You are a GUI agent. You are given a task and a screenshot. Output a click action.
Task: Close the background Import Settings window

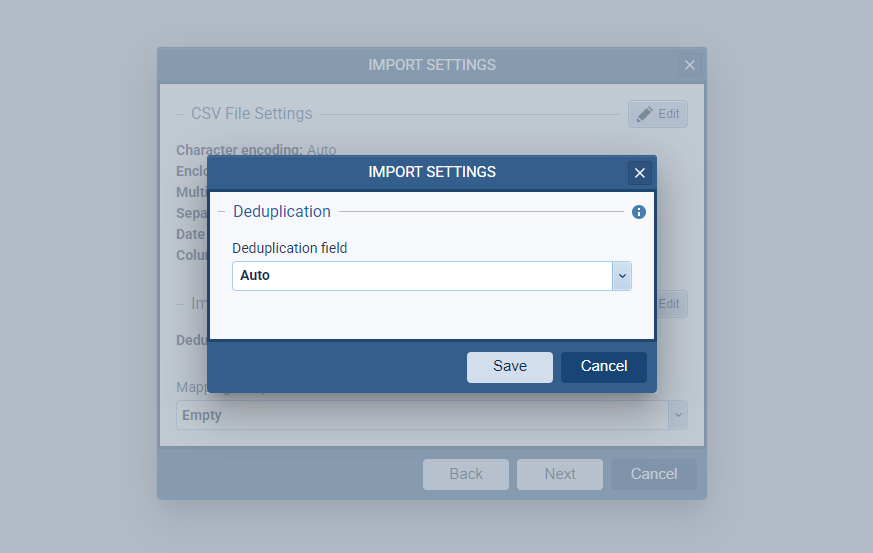[x=689, y=65]
